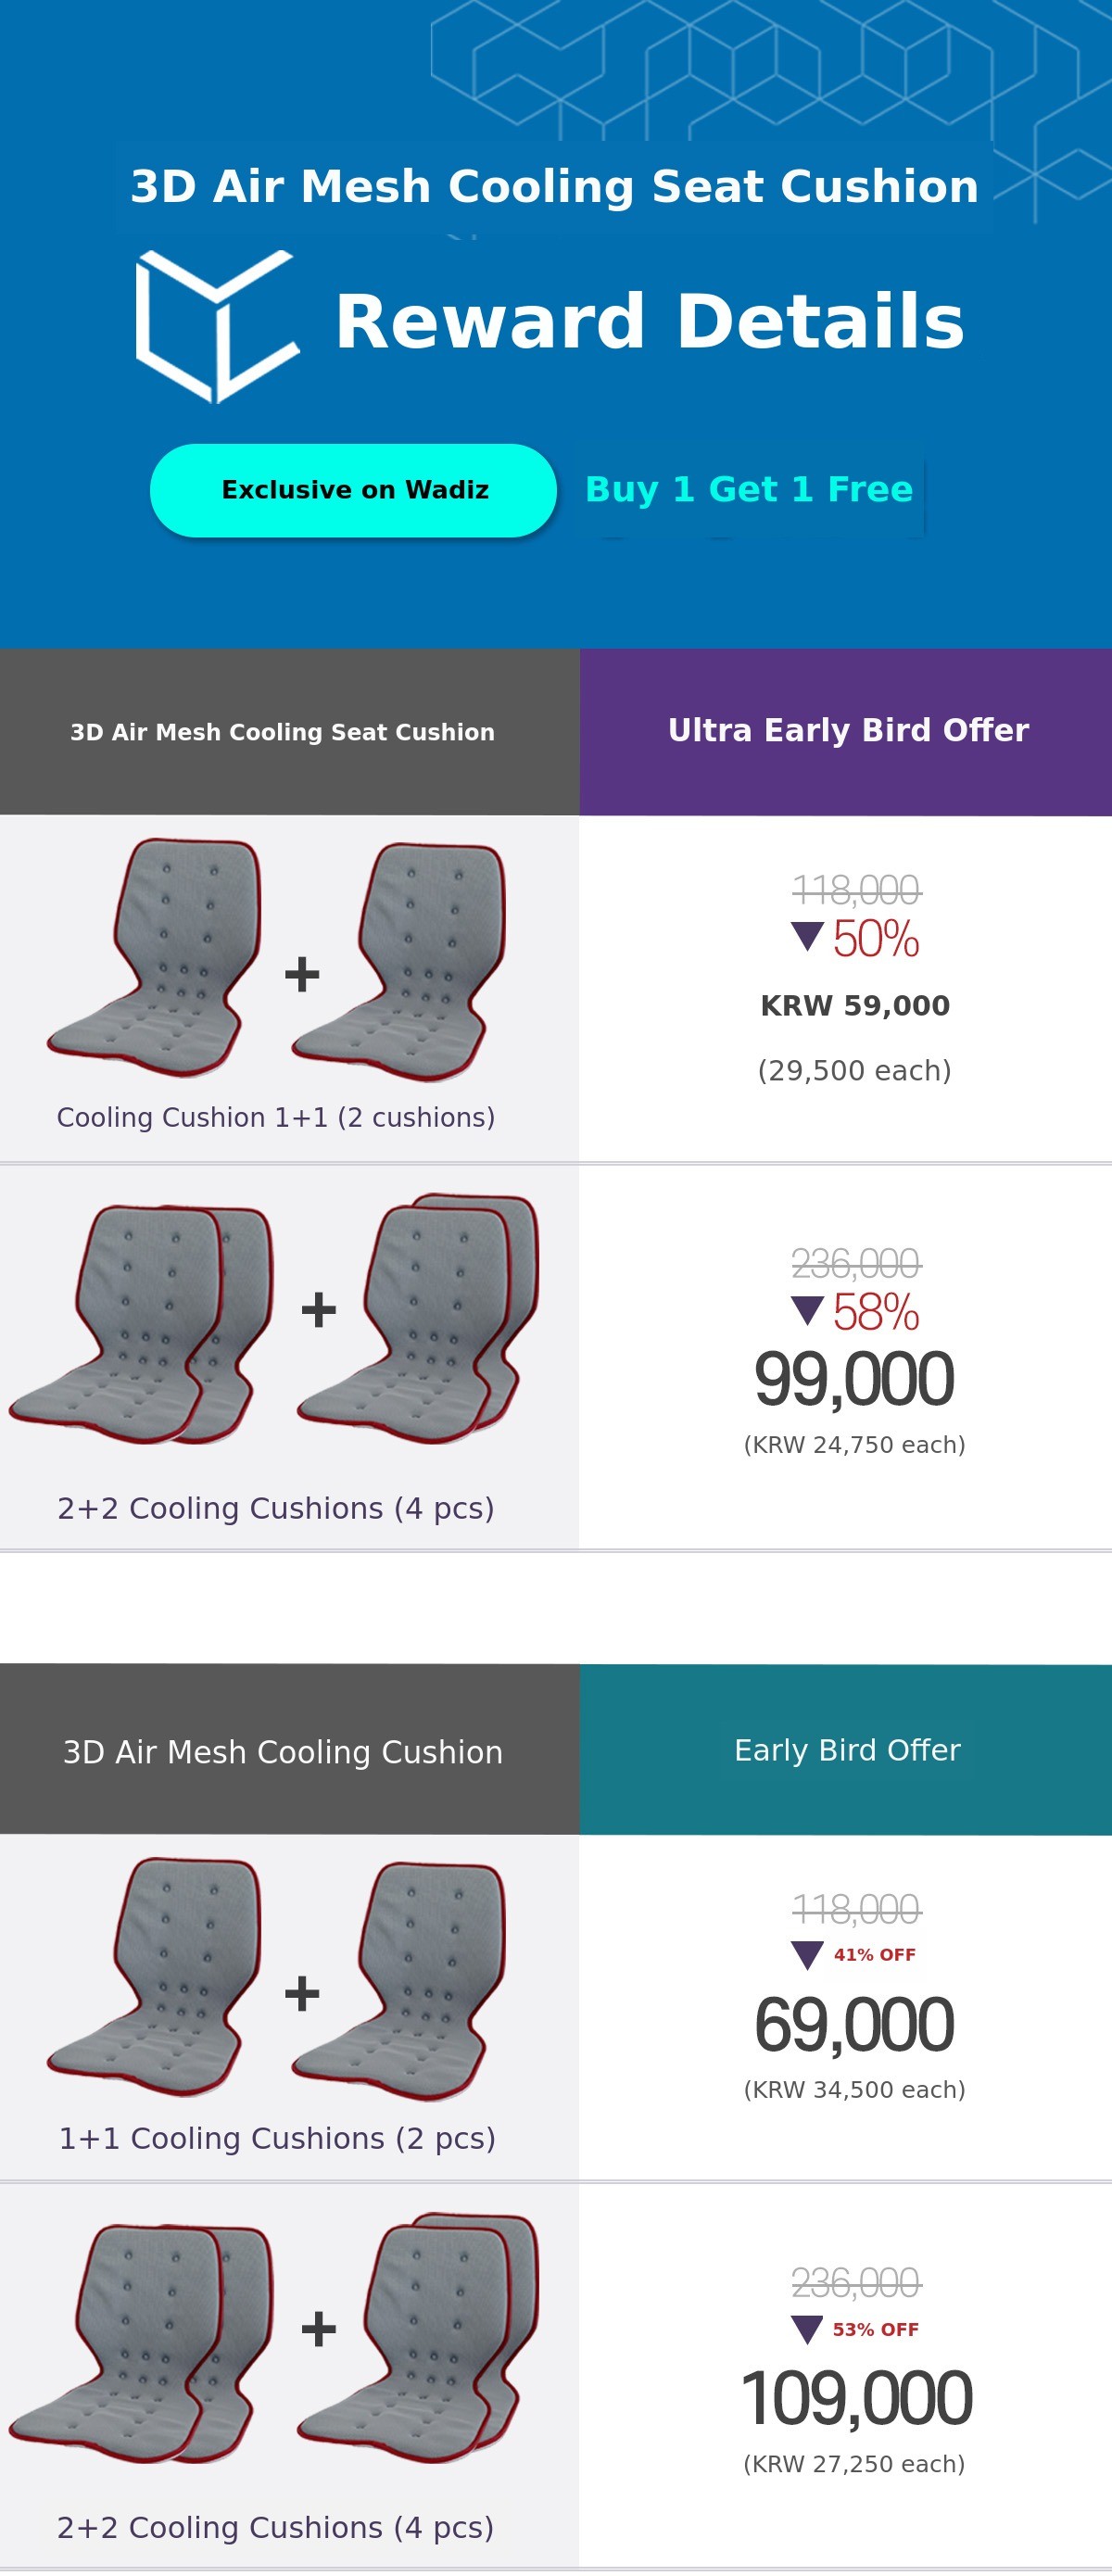Click the plus sign in the Cooling Cushion 1+1 row
This screenshot has height=2576, width=1112.
click(302, 974)
